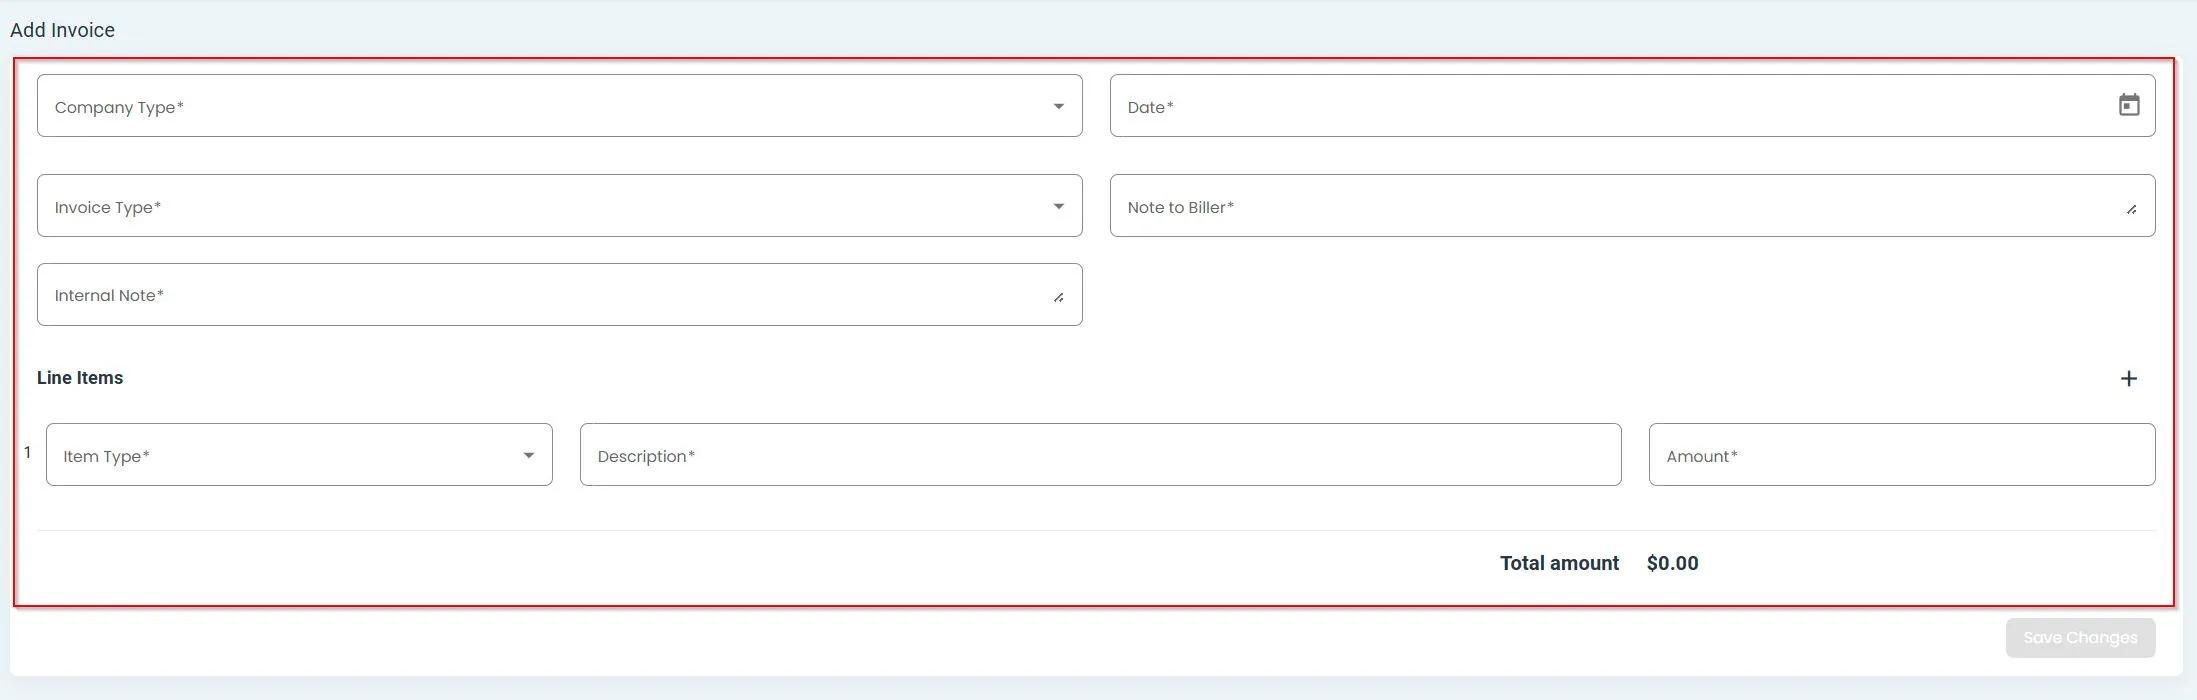Click line item row number 1
Screen dimensions: 2197x700
[x=28, y=452]
